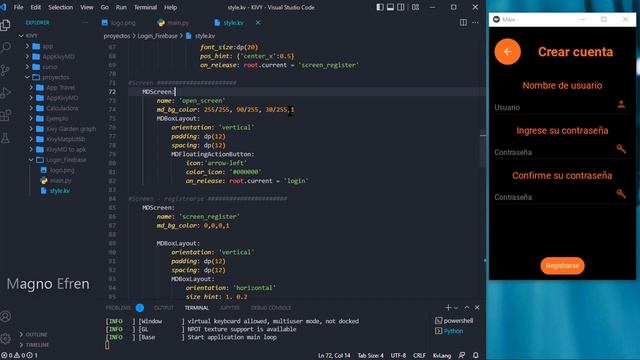Open the terminal launch profile dropdown
Screen dimensions: 640x360
pyautogui.click(x=456, y=308)
